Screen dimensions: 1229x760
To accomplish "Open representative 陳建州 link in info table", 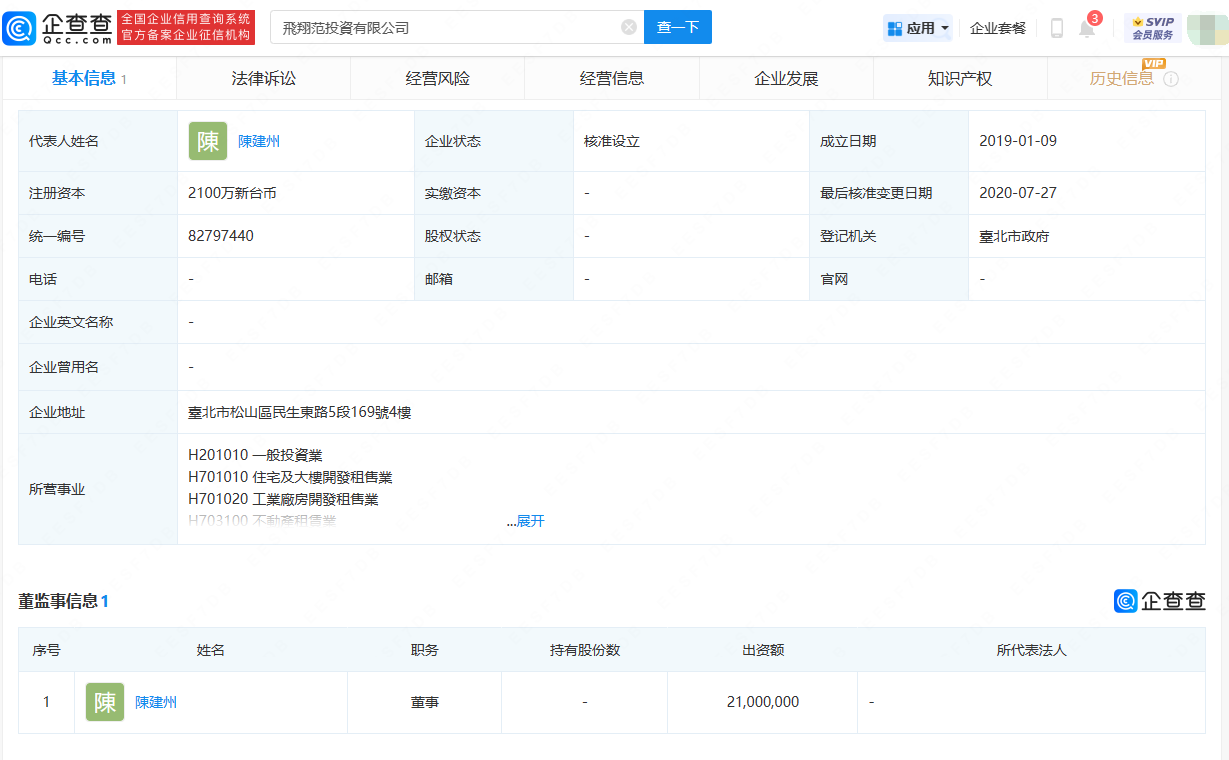I will tap(259, 141).
